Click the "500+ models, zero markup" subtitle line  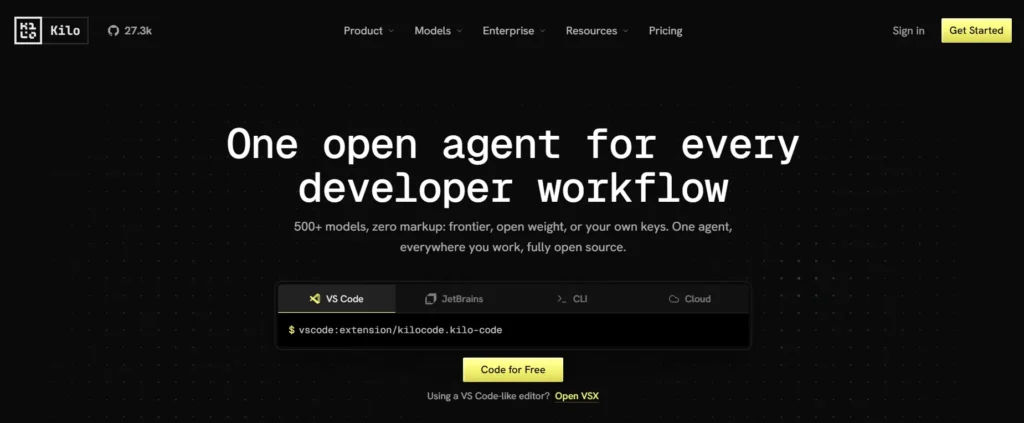tap(513, 228)
